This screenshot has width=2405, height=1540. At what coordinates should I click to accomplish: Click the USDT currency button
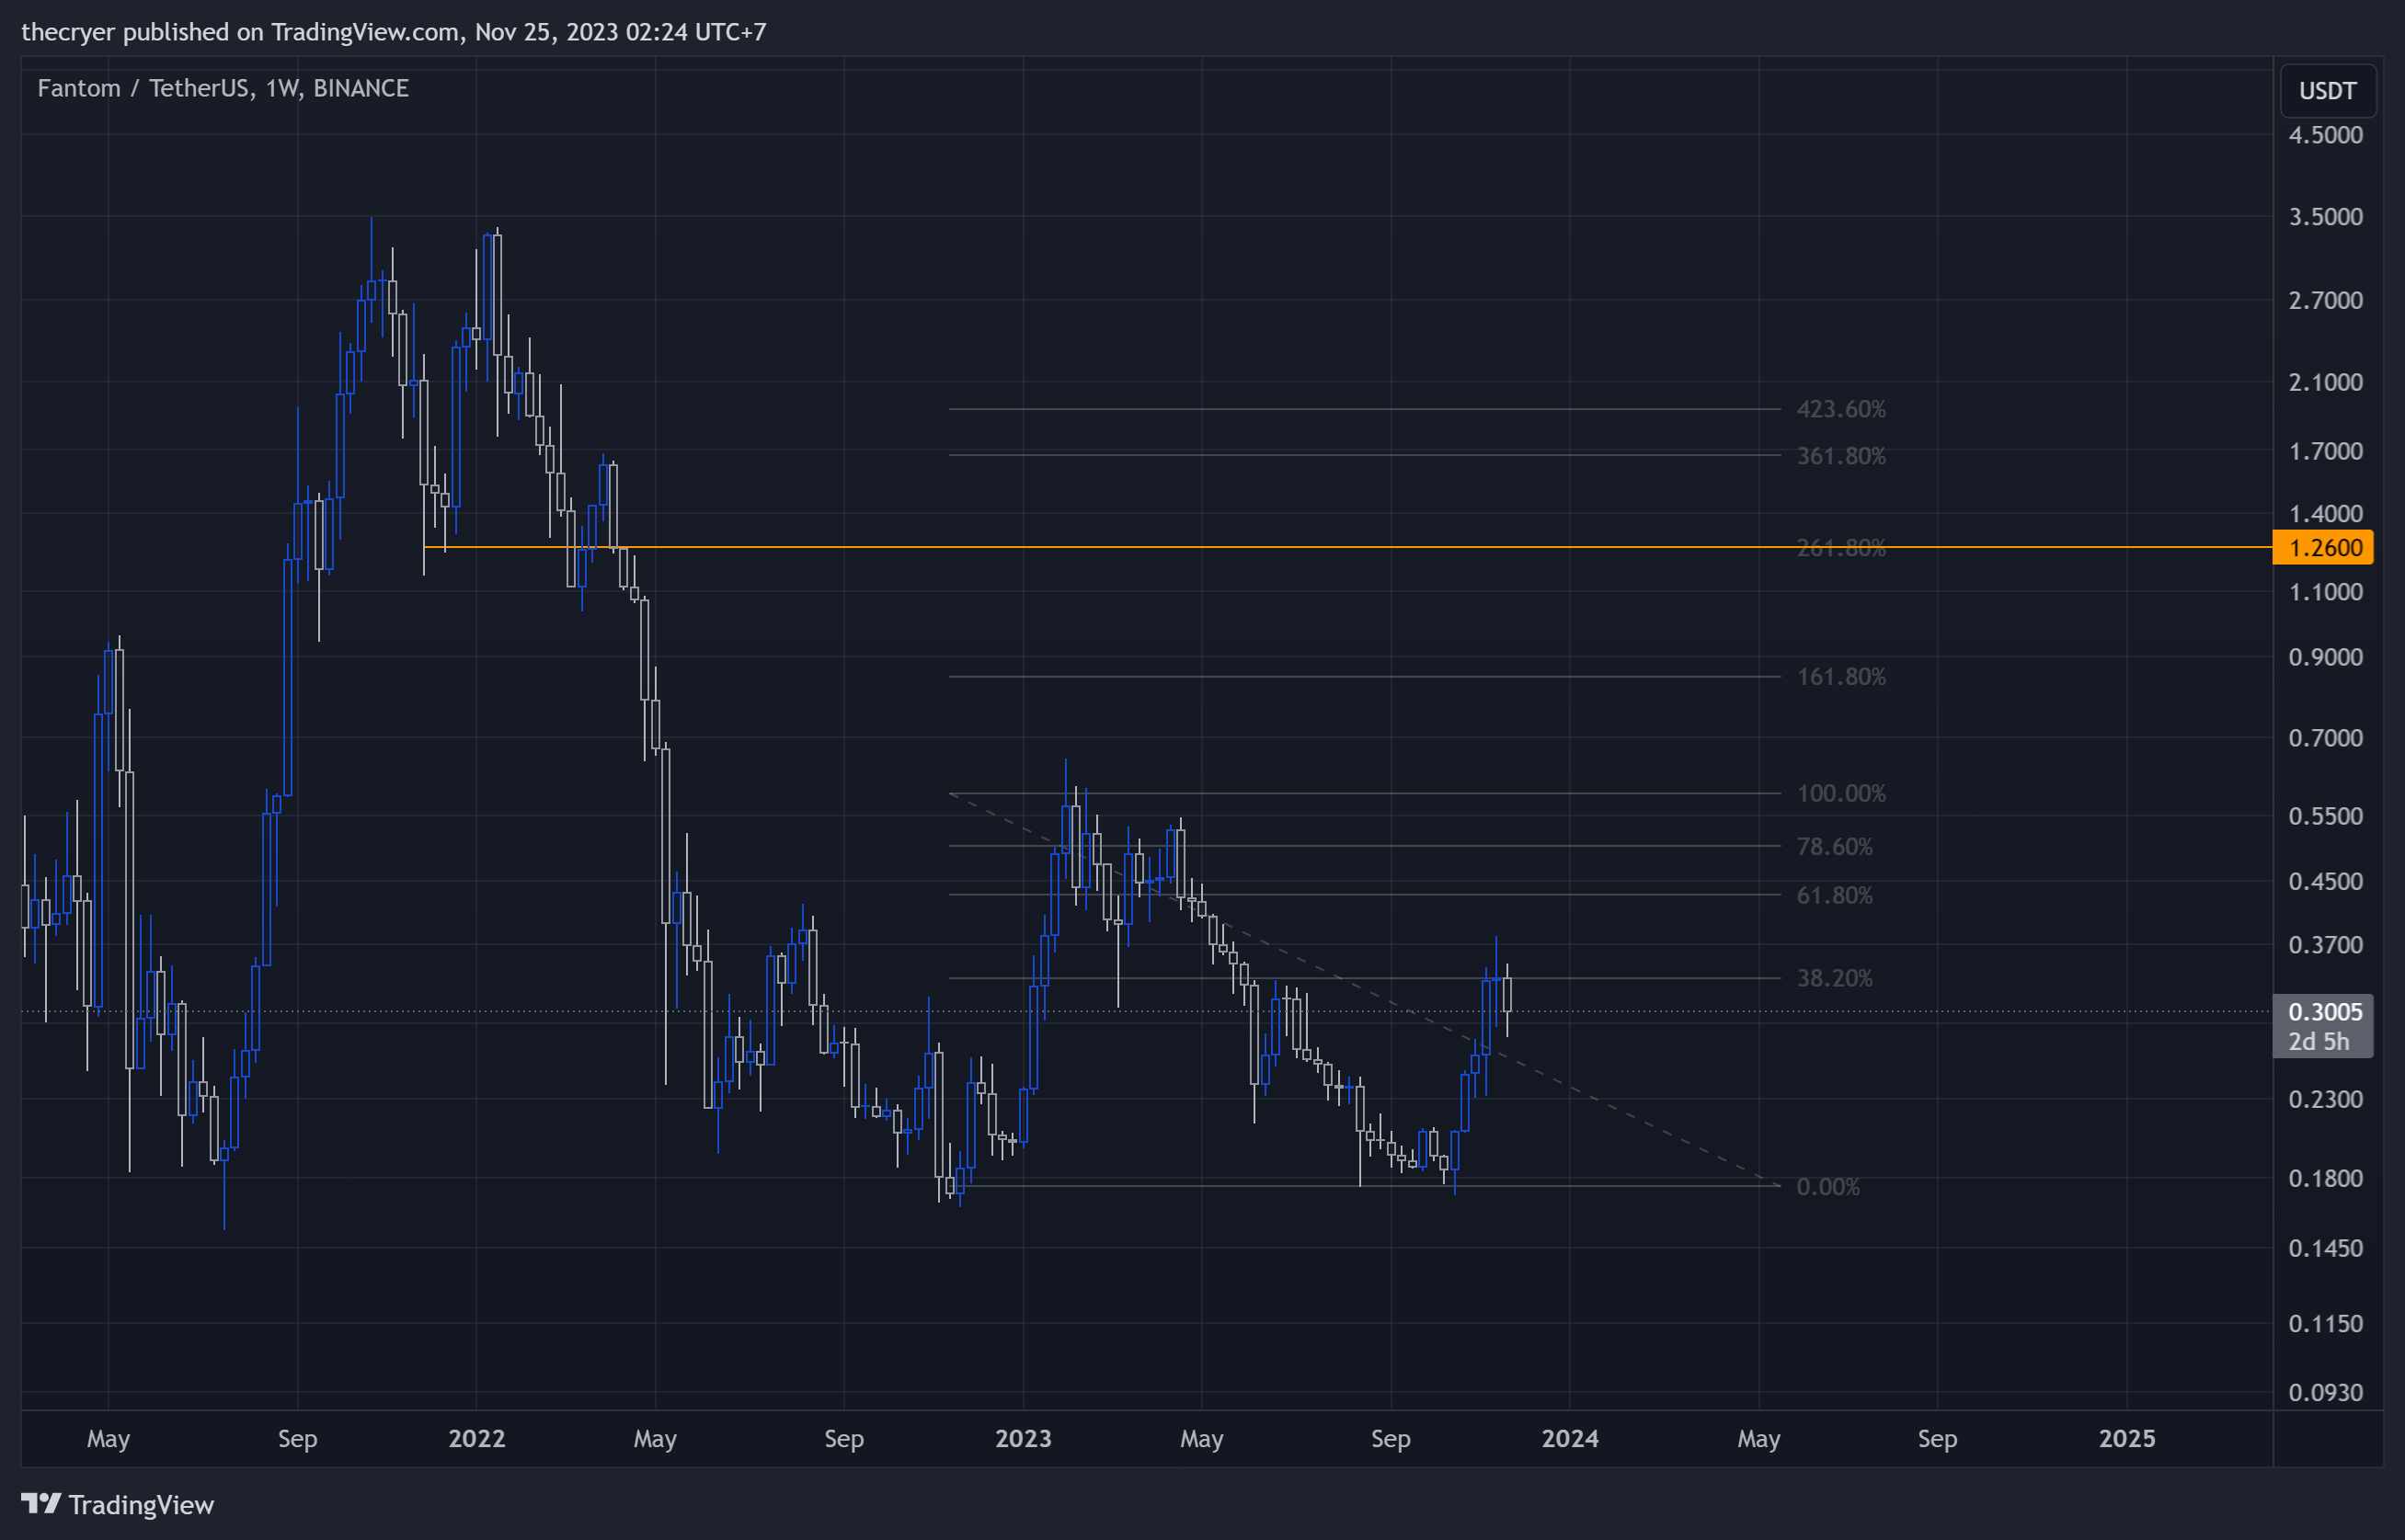2327,91
